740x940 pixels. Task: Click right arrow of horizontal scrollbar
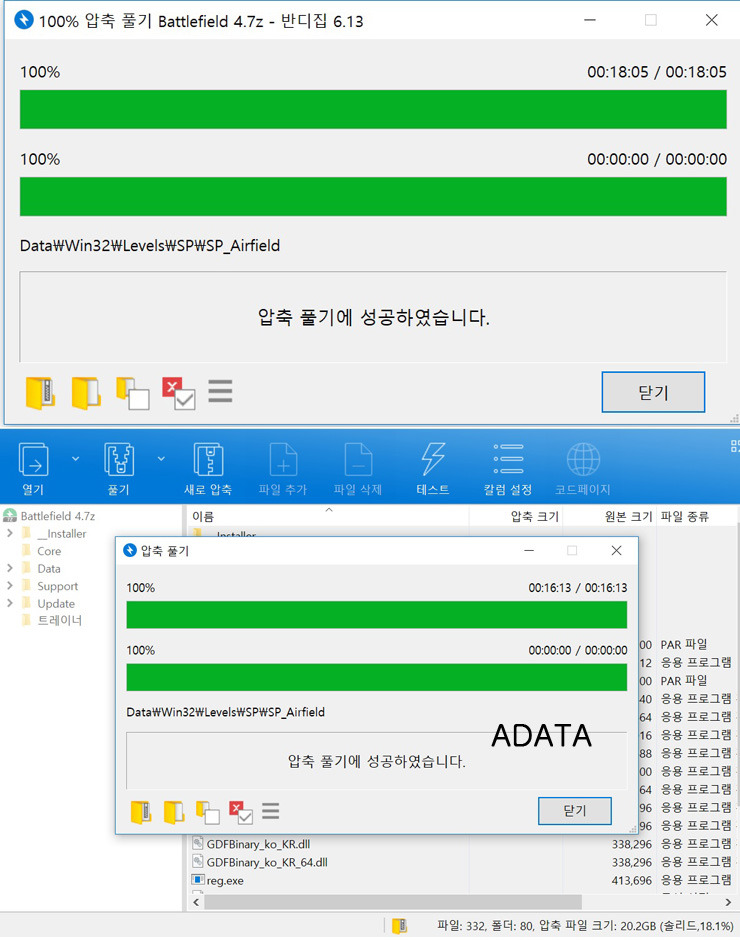[728, 902]
